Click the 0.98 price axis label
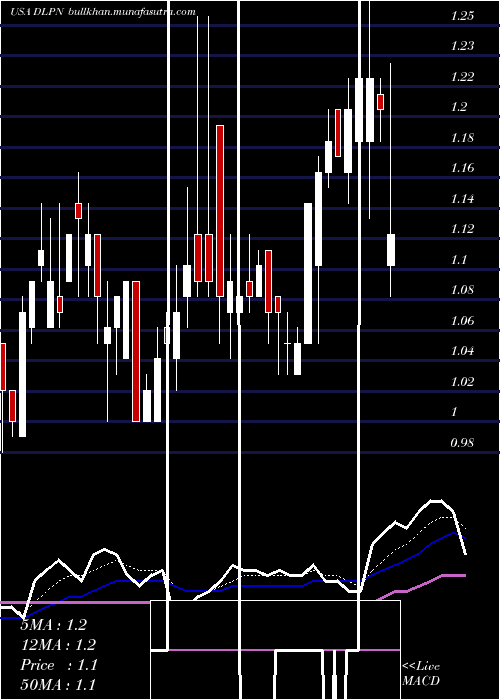This screenshot has width=500, height=700. click(x=462, y=443)
